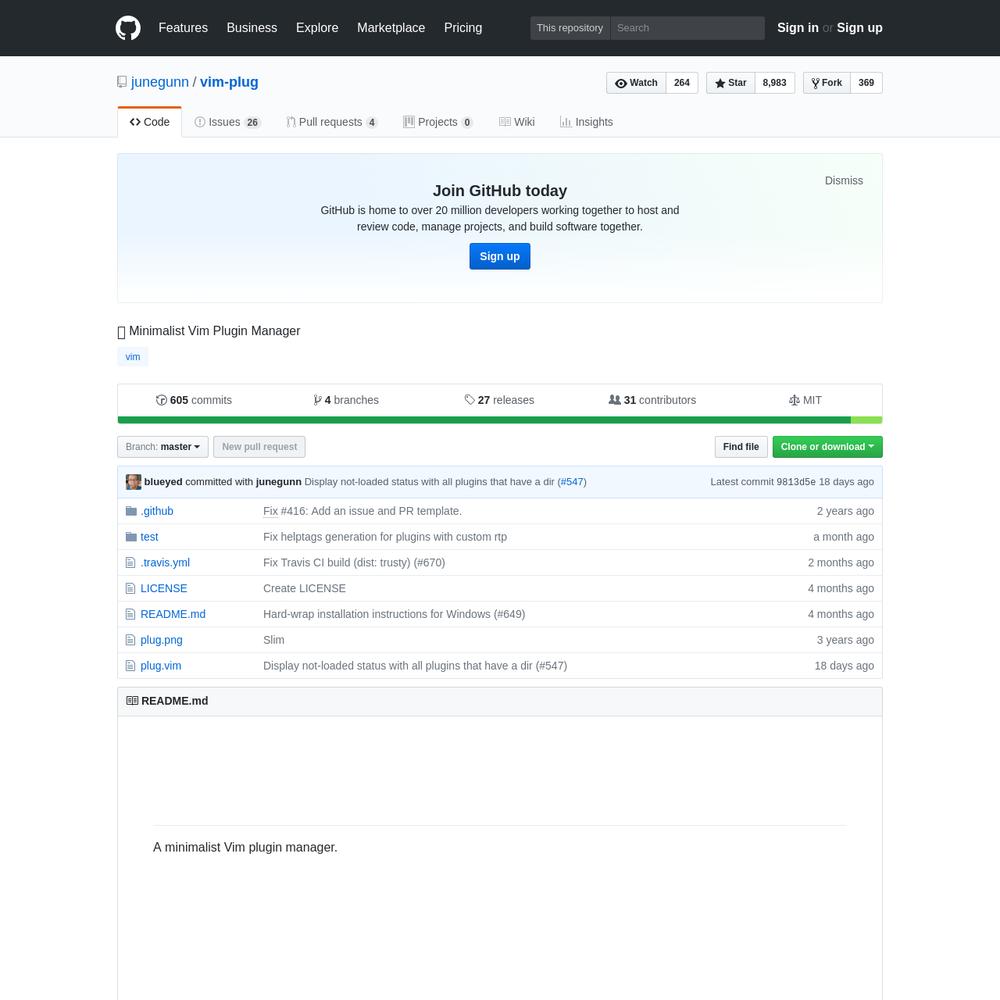The image size is (1000, 1000).
Task: Click the plug.vim file icon
Action: tap(130, 665)
